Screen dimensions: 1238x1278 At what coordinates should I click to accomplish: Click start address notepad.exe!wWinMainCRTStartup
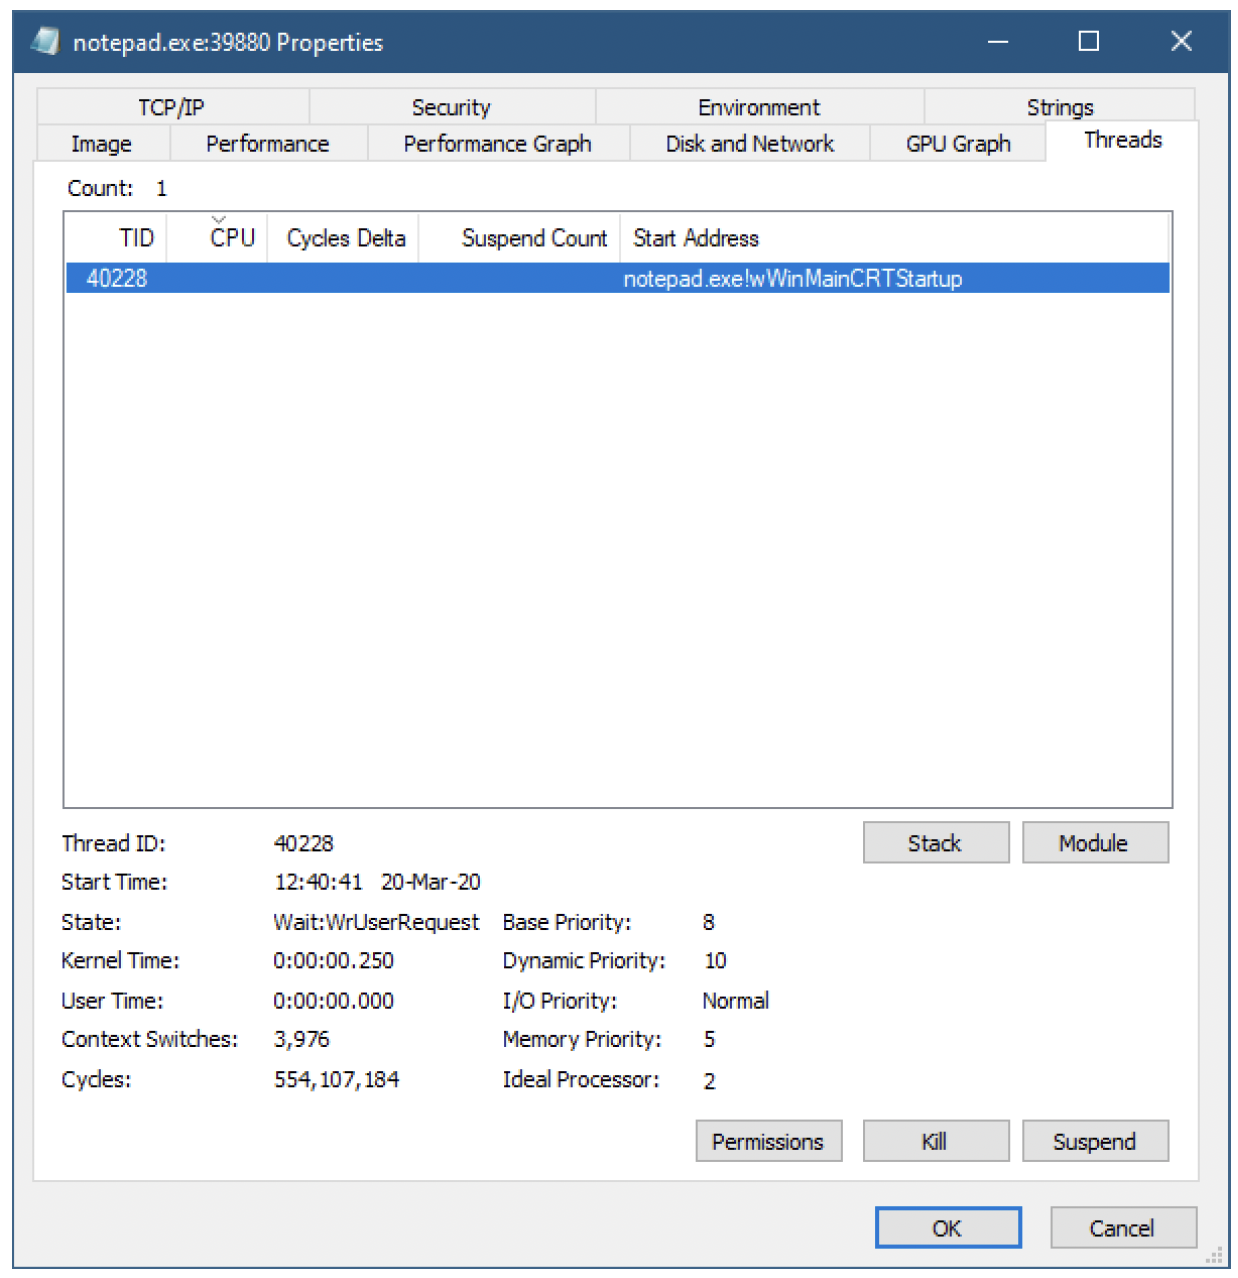[793, 279]
